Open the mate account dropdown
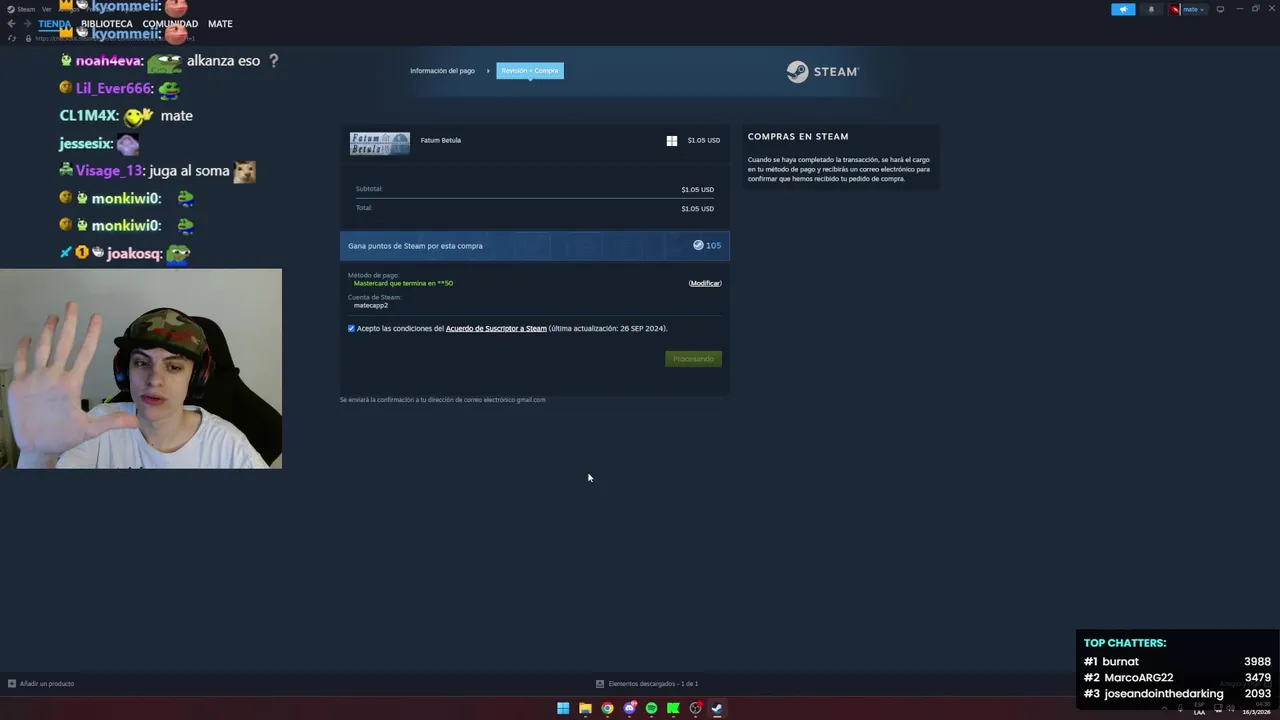1280x720 pixels. click(x=1188, y=9)
